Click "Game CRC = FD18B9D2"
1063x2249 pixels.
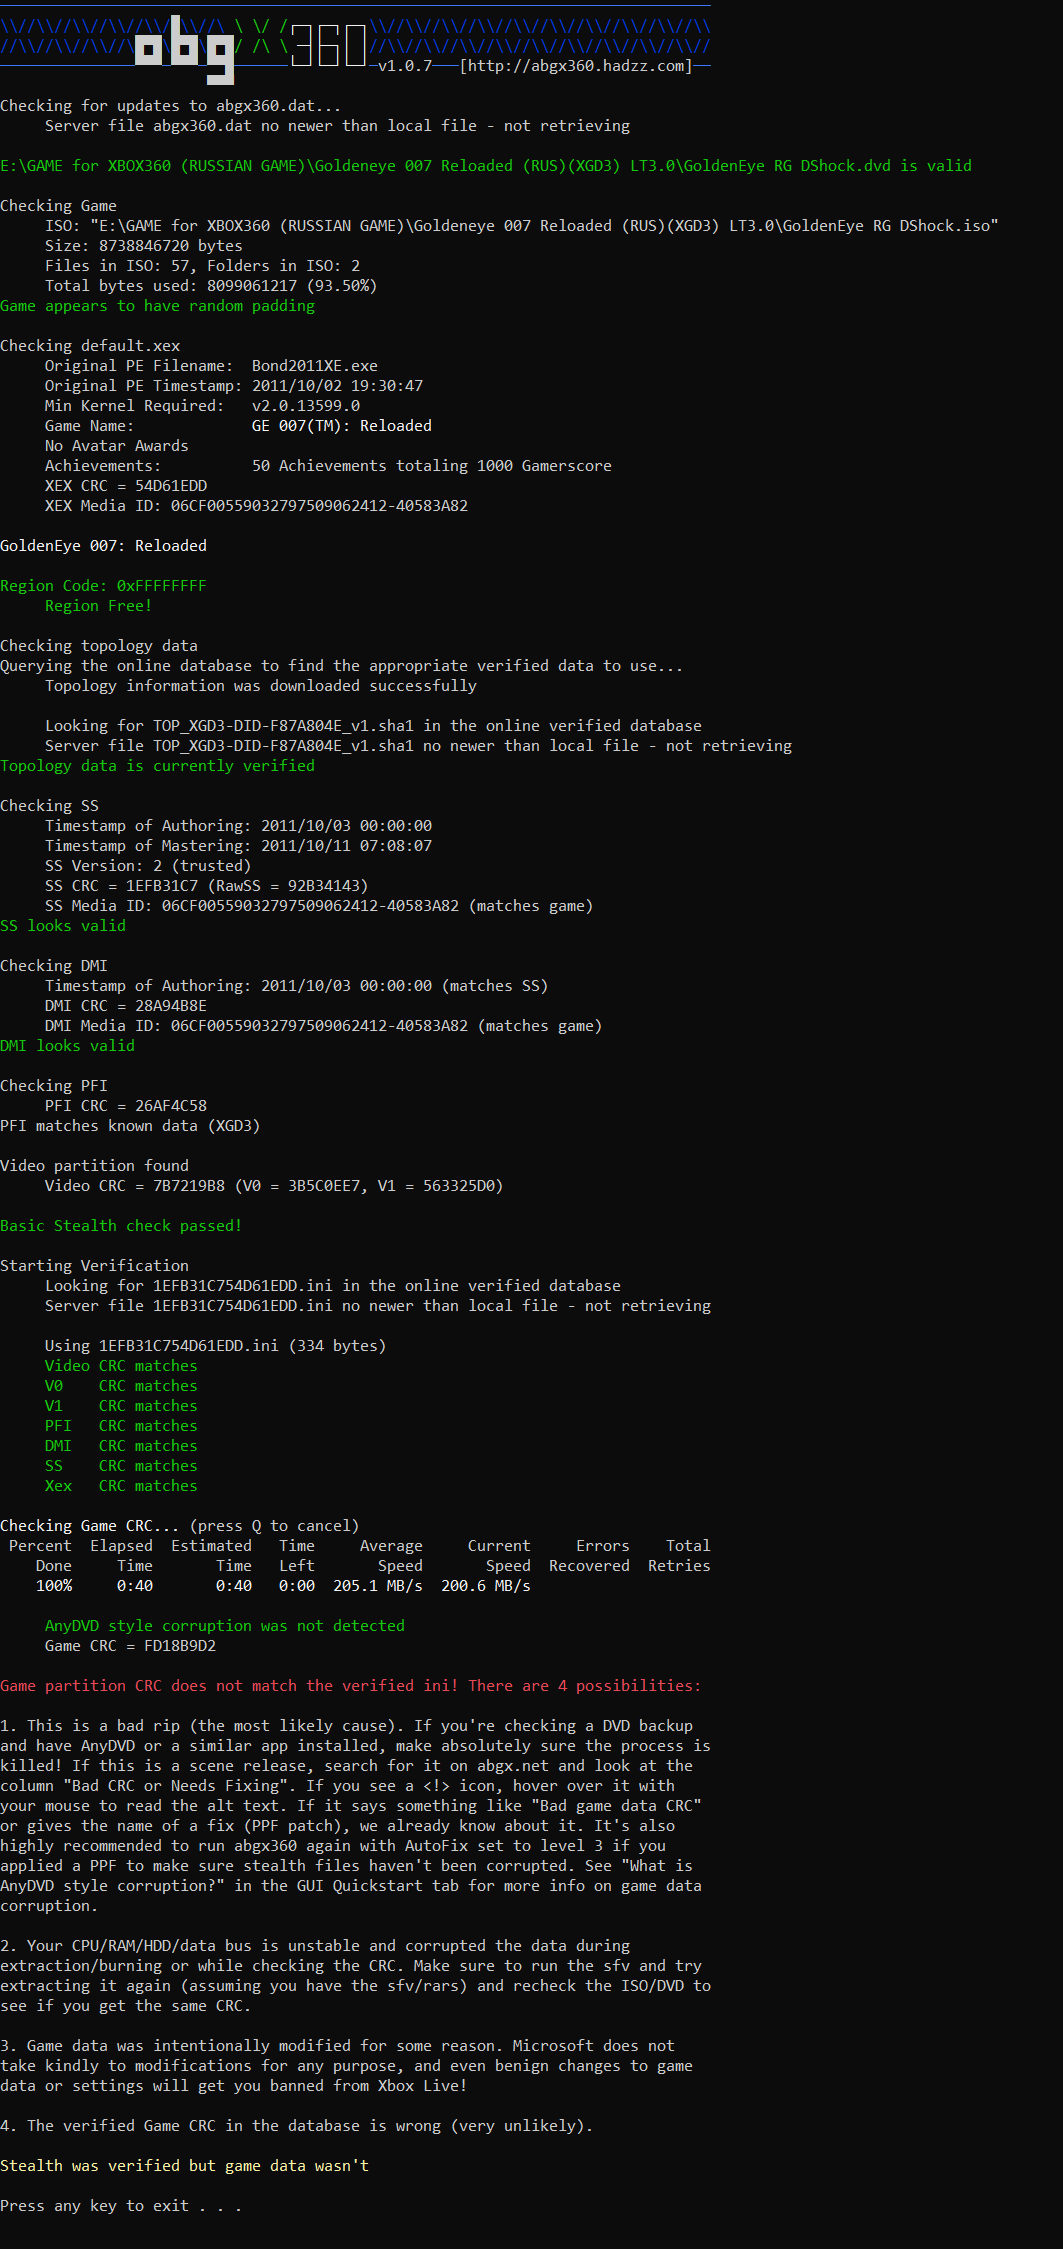coord(130,1646)
